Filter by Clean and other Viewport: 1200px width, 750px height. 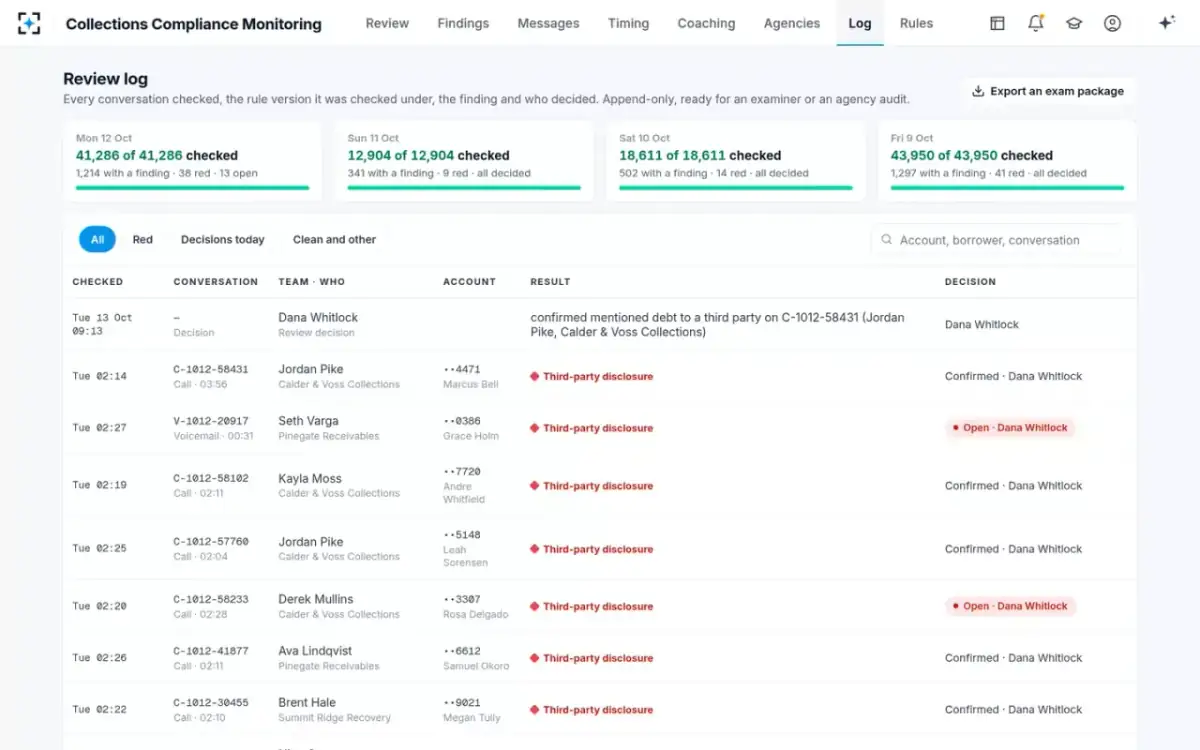coord(334,240)
